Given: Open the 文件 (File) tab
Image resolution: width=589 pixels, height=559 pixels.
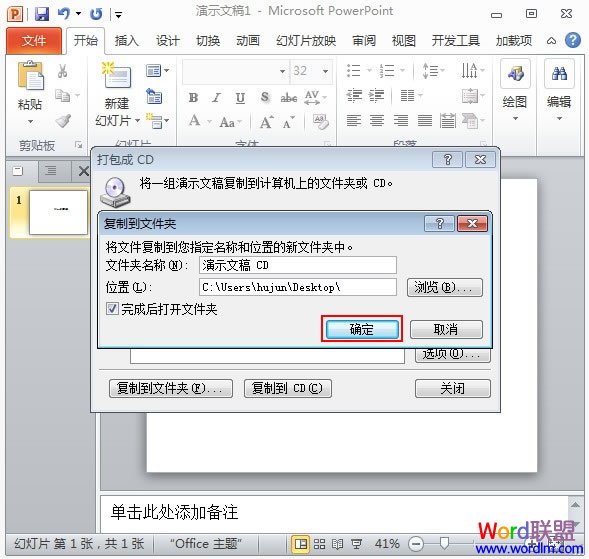Looking at the screenshot, I should point(34,41).
